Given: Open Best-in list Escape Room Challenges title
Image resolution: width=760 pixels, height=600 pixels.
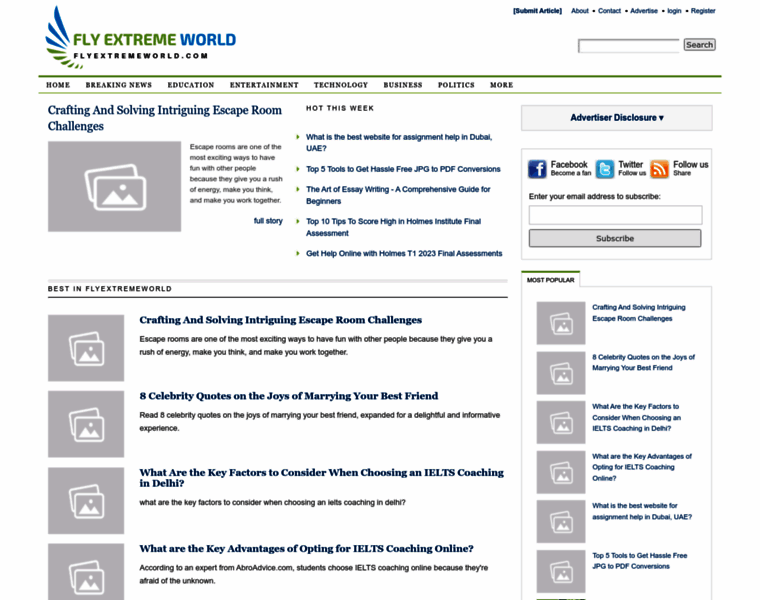Looking at the screenshot, I should tap(281, 320).
